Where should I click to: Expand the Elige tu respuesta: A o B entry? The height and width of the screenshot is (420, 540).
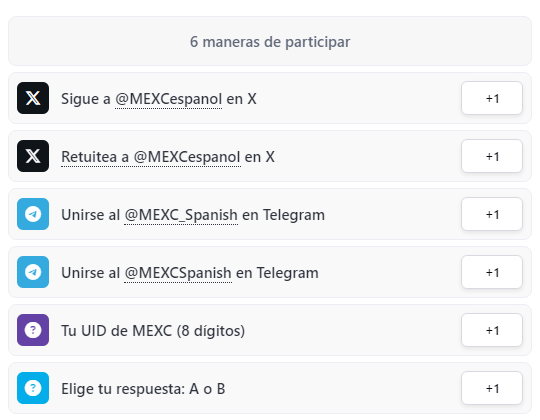[x=270, y=388]
